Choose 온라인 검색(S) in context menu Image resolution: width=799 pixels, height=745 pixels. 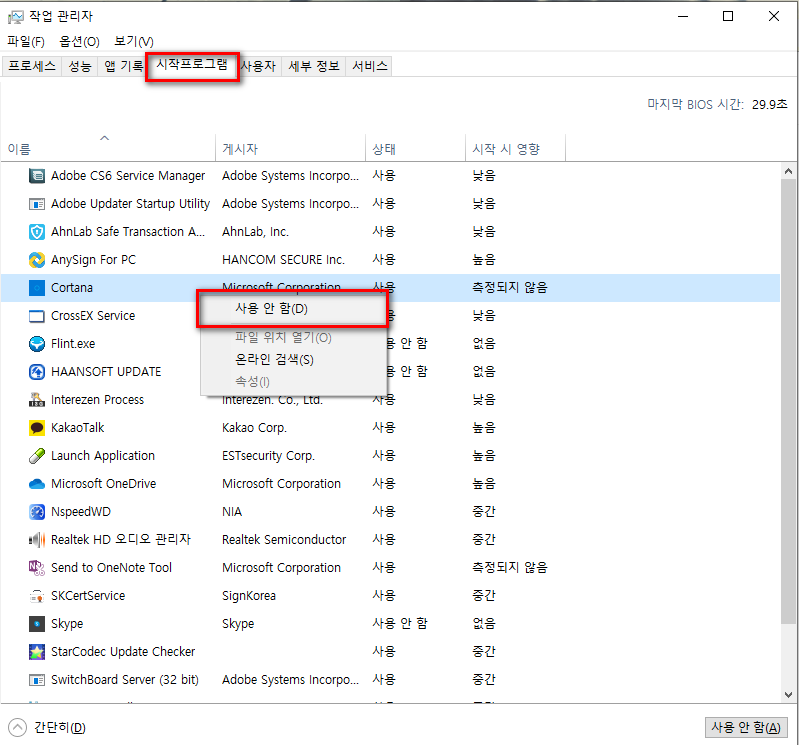pos(292,360)
